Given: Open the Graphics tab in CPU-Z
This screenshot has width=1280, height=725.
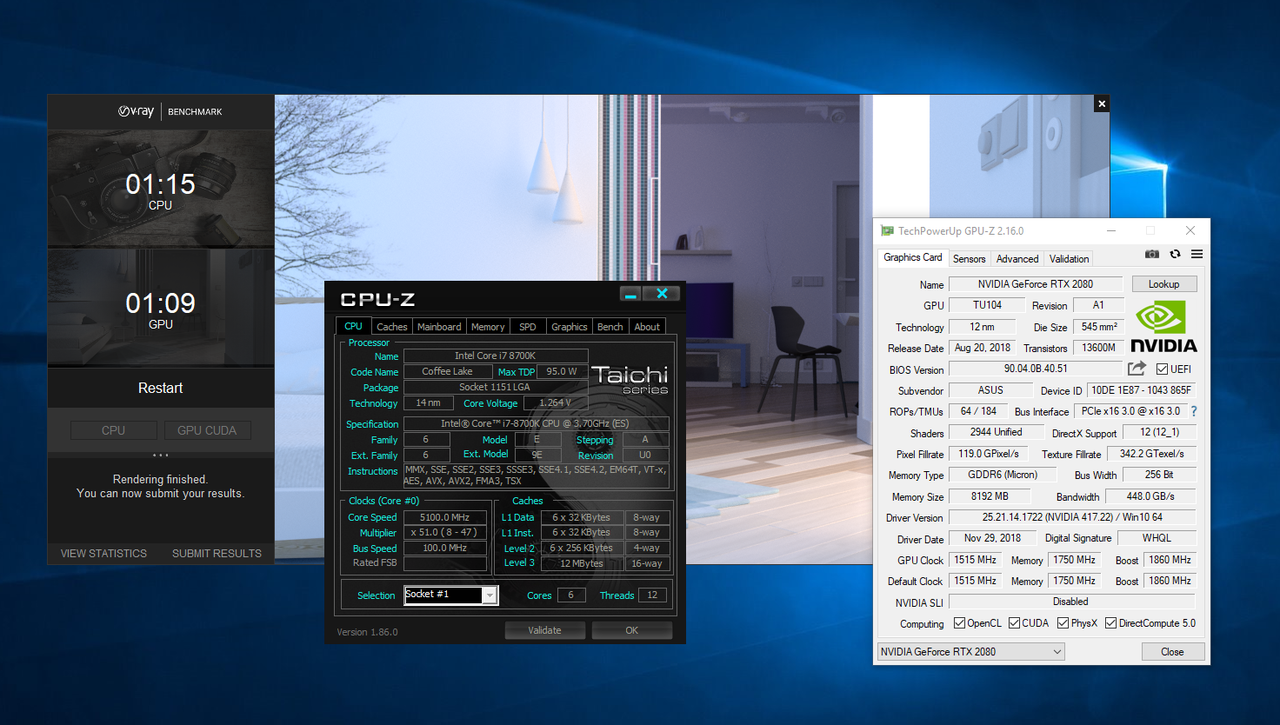Looking at the screenshot, I should (x=569, y=326).
